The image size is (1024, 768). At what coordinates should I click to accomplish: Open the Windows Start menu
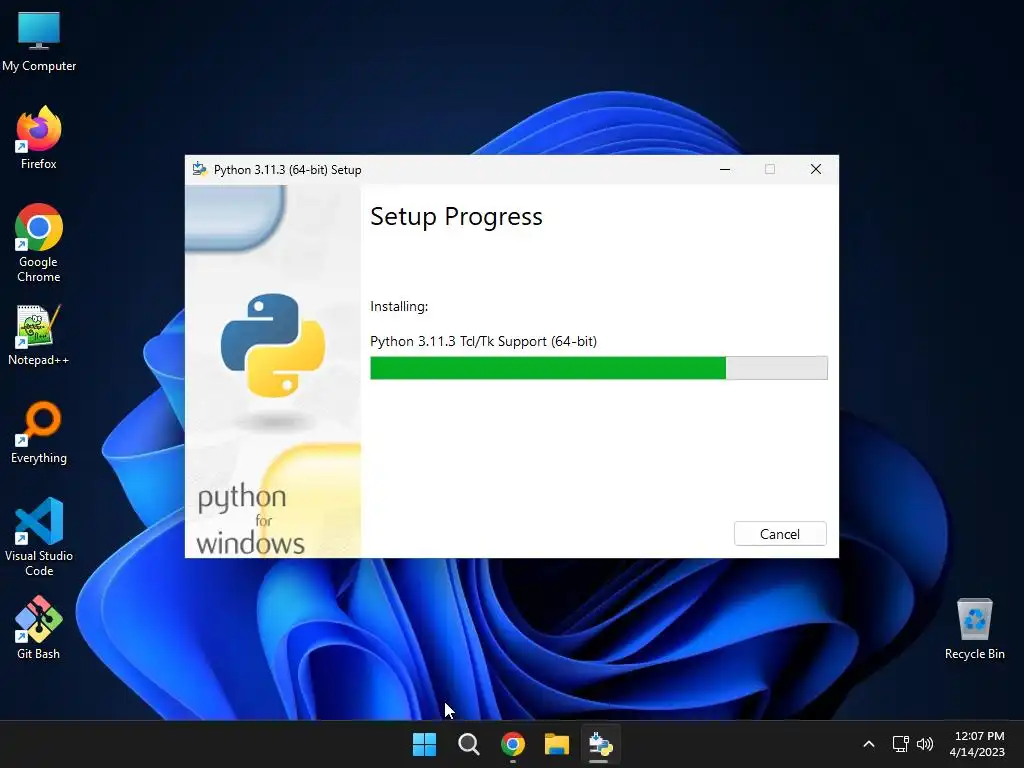click(424, 744)
